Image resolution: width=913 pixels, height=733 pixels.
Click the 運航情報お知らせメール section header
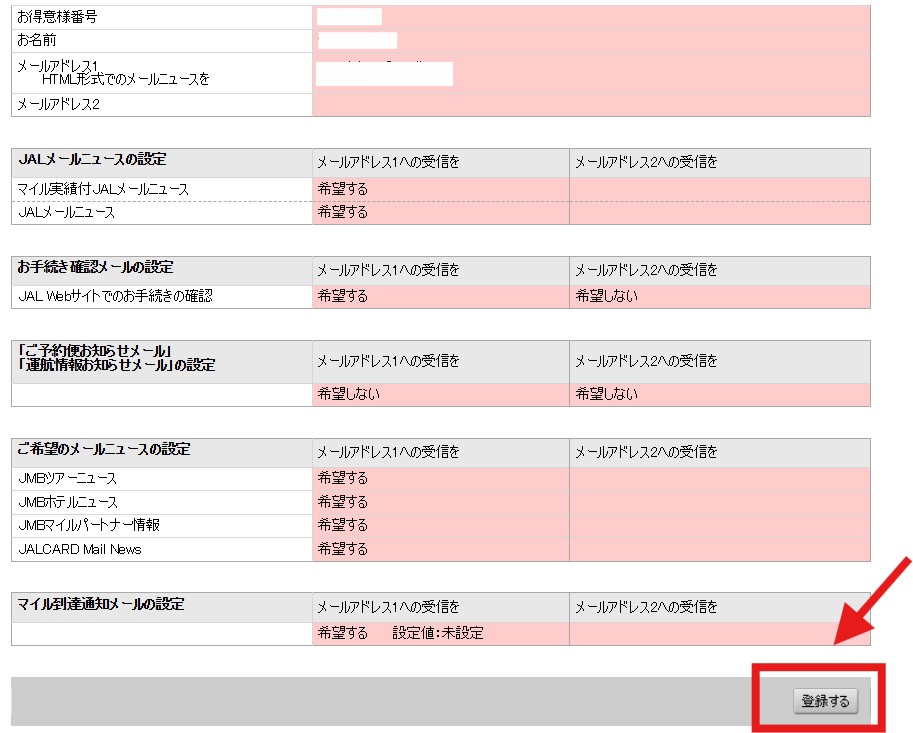[116, 365]
